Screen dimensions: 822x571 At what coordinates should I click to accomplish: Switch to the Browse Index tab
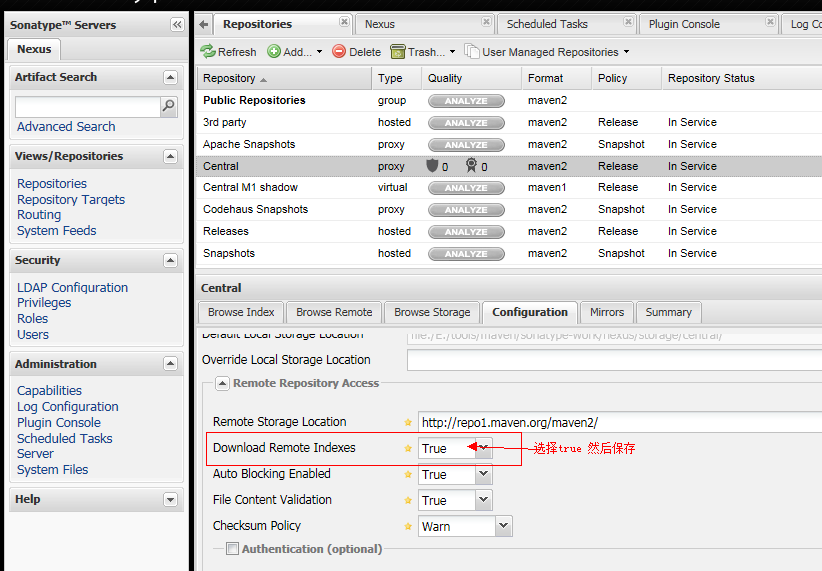[241, 312]
